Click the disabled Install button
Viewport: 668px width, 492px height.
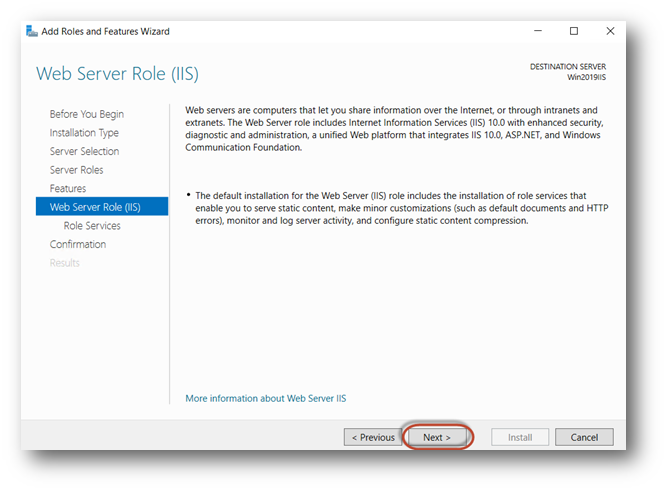click(x=520, y=437)
